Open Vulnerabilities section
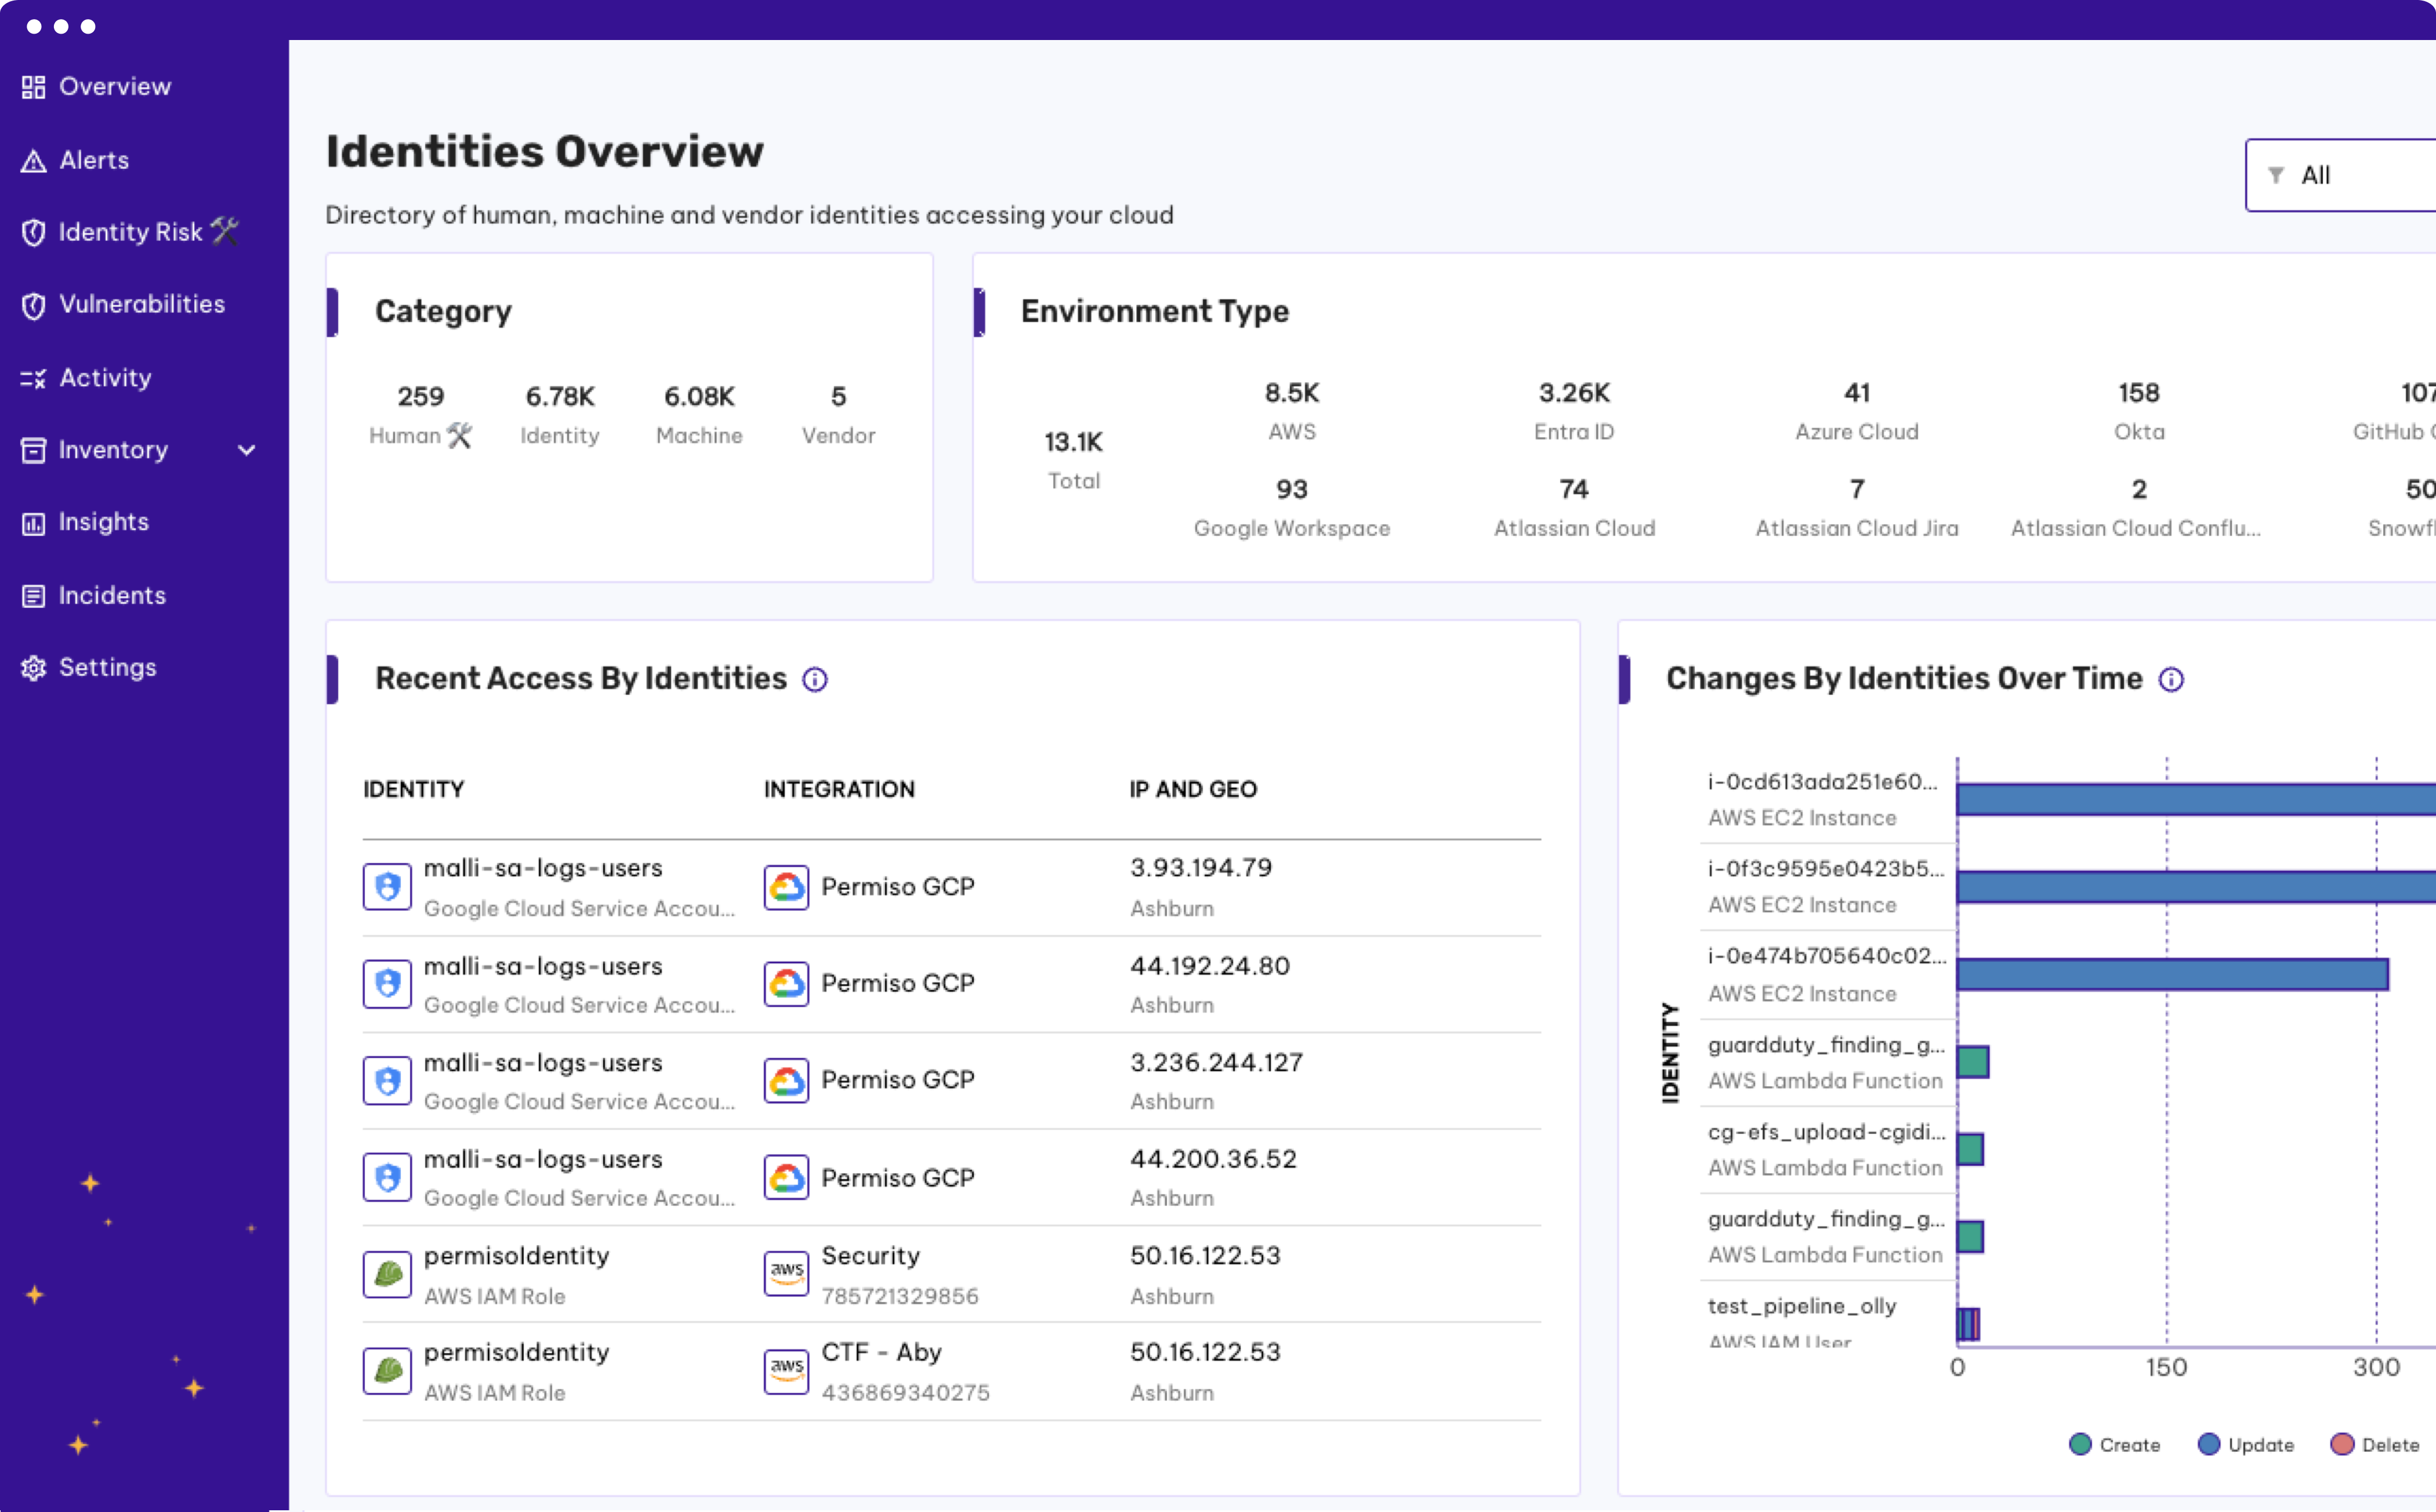 [x=142, y=305]
